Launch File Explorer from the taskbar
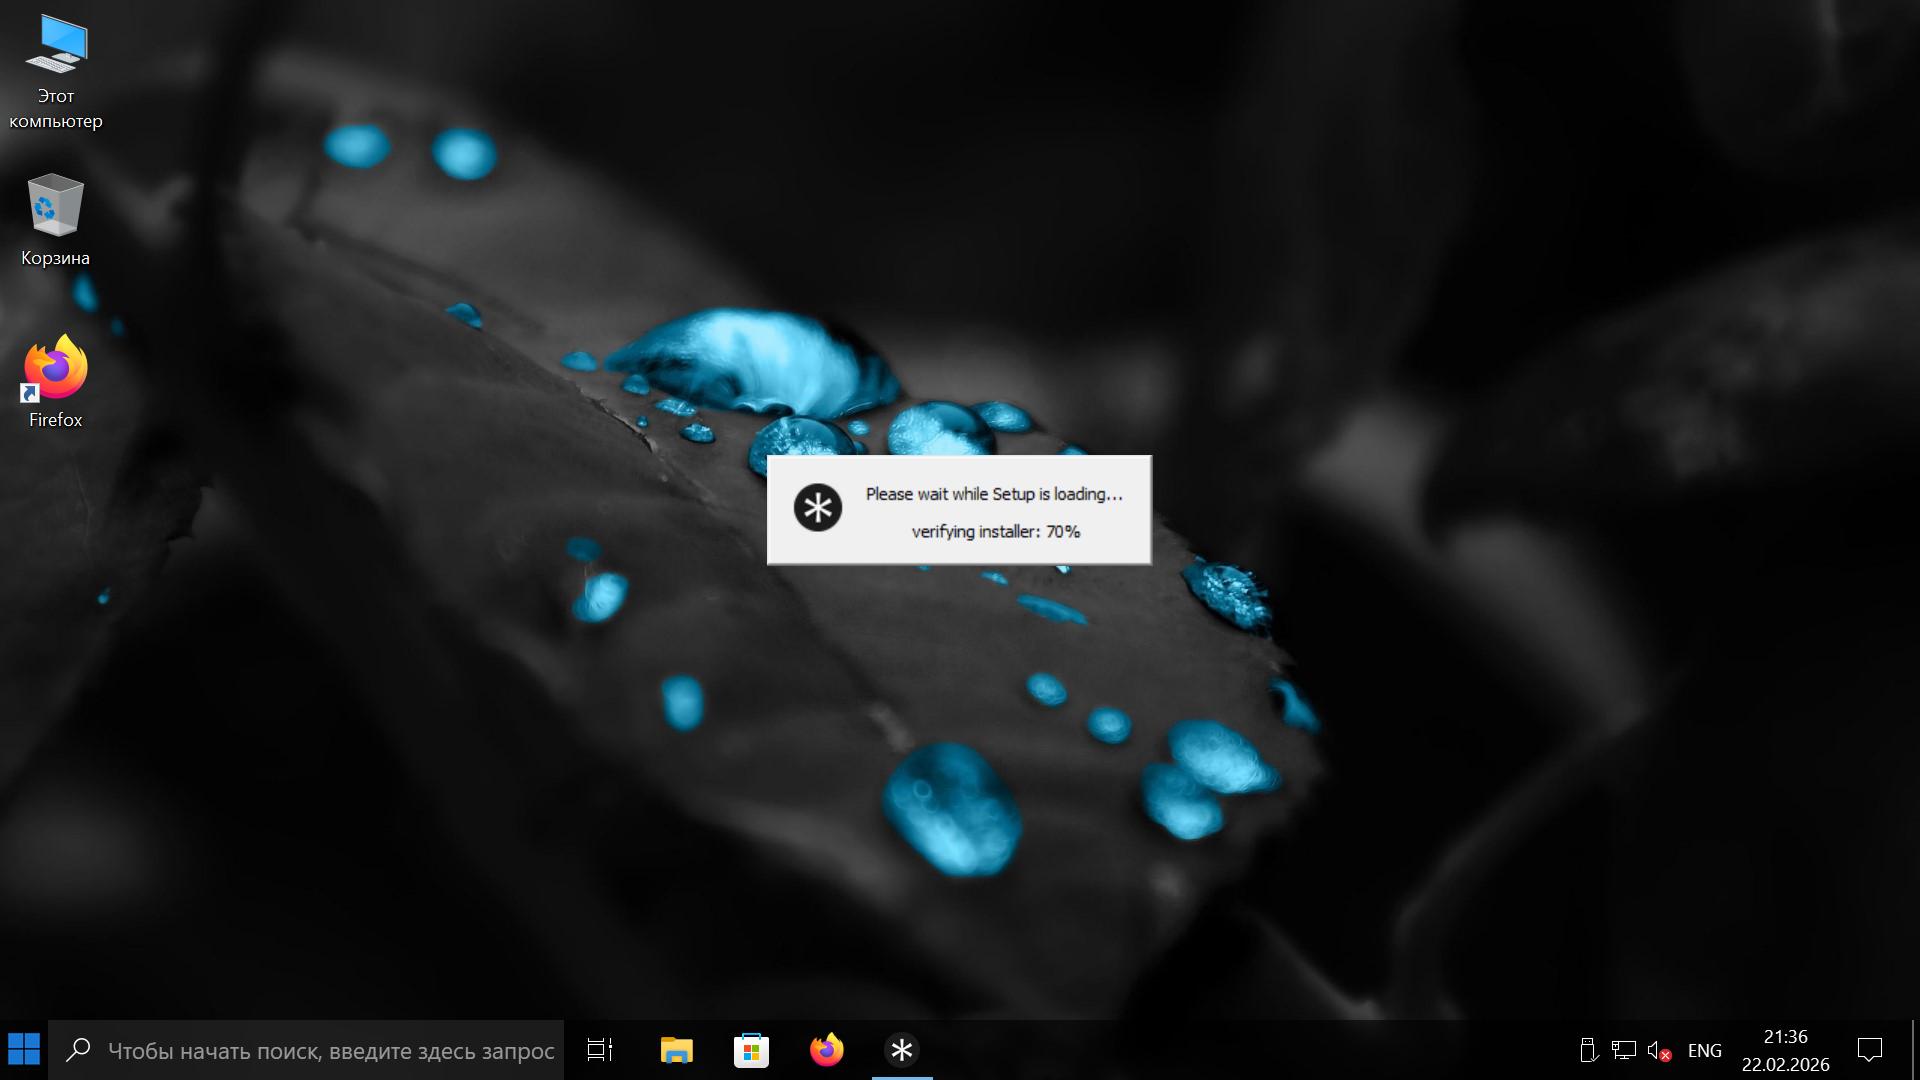Viewport: 1920px width, 1080px height. tap(676, 1050)
